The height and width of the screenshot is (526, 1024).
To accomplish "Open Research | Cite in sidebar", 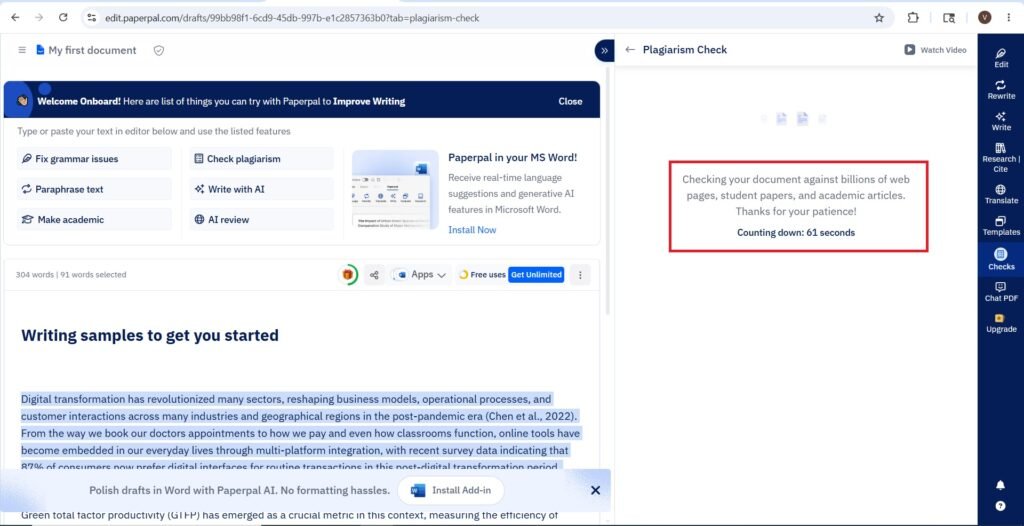I will (1001, 157).
